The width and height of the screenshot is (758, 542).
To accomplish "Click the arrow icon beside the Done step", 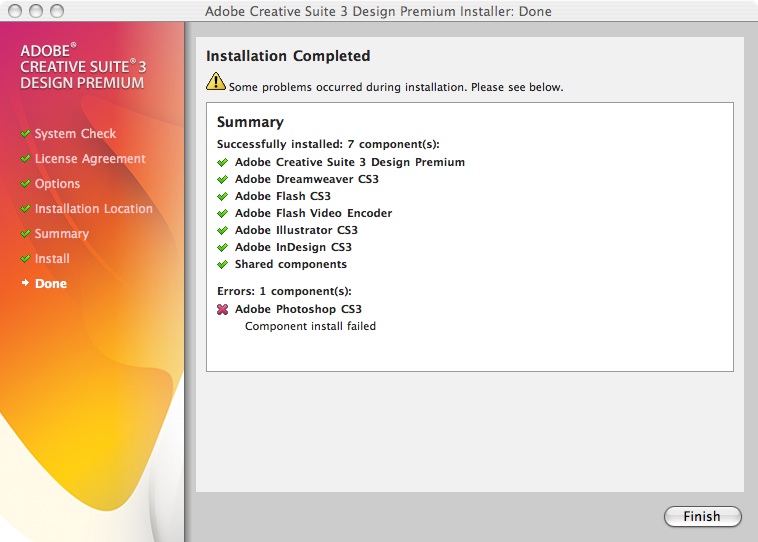I will point(25,283).
